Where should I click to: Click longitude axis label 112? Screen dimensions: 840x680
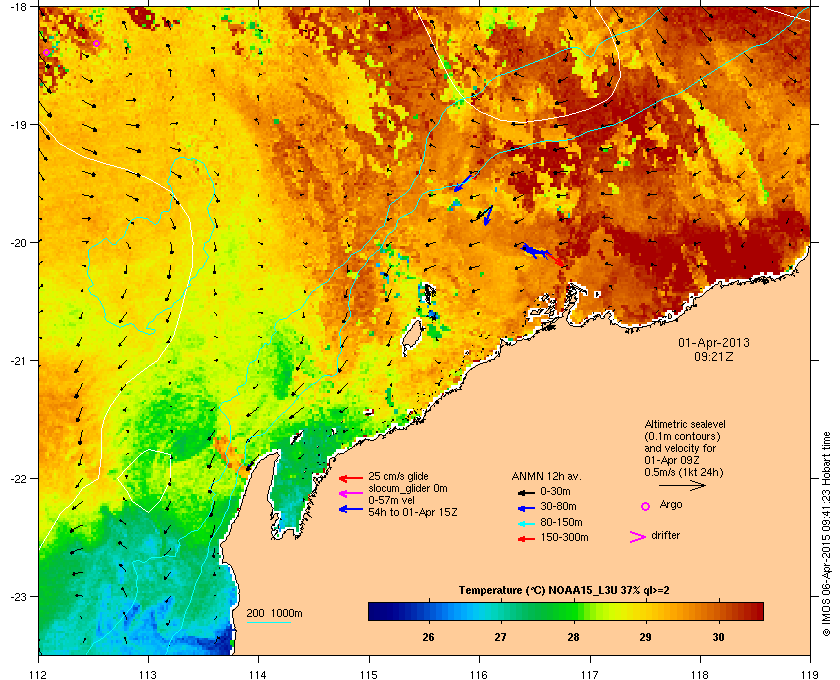click(39, 675)
